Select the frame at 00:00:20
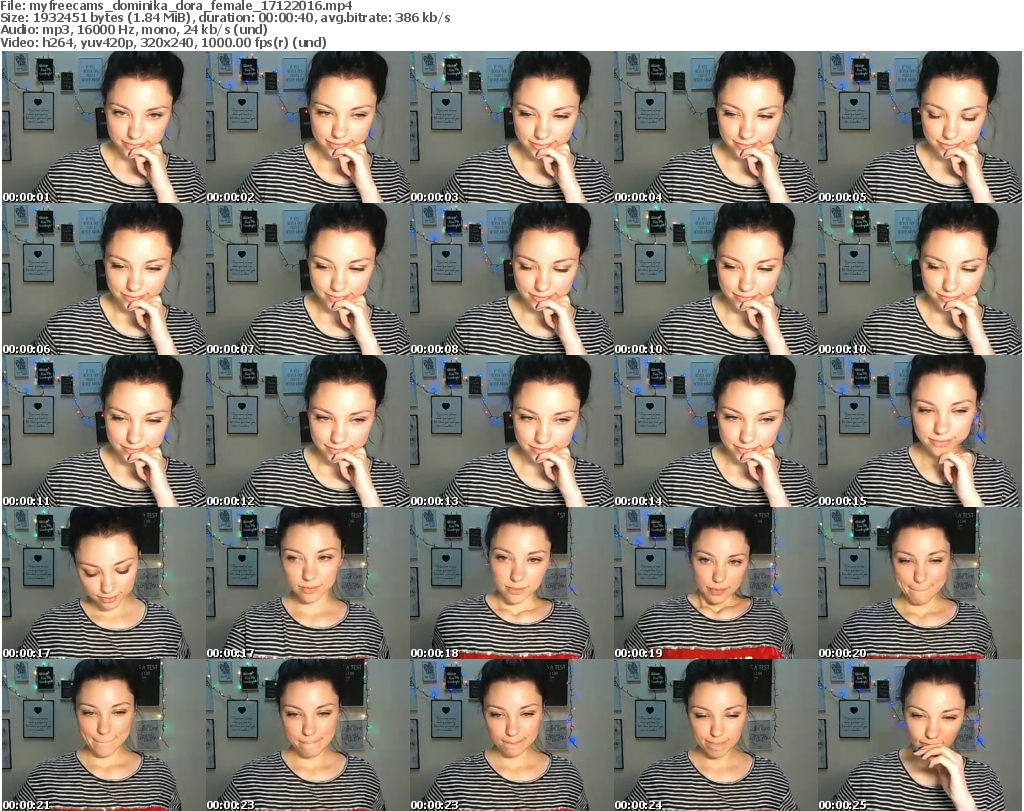 [x=920, y=584]
